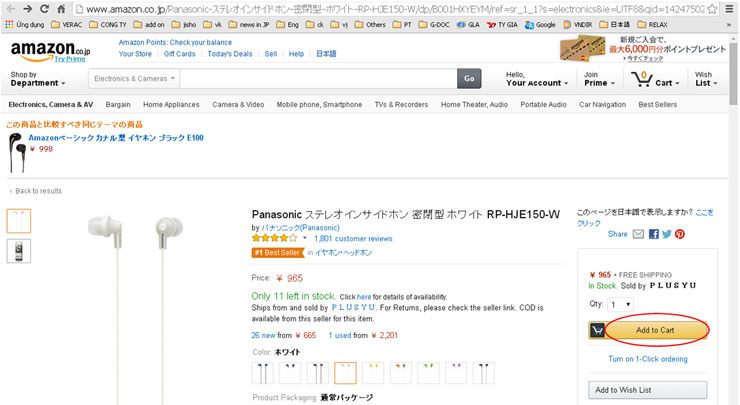The height and width of the screenshot is (405, 740).
Task: Open the shopping cart icon in header
Action: coord(651,79)
